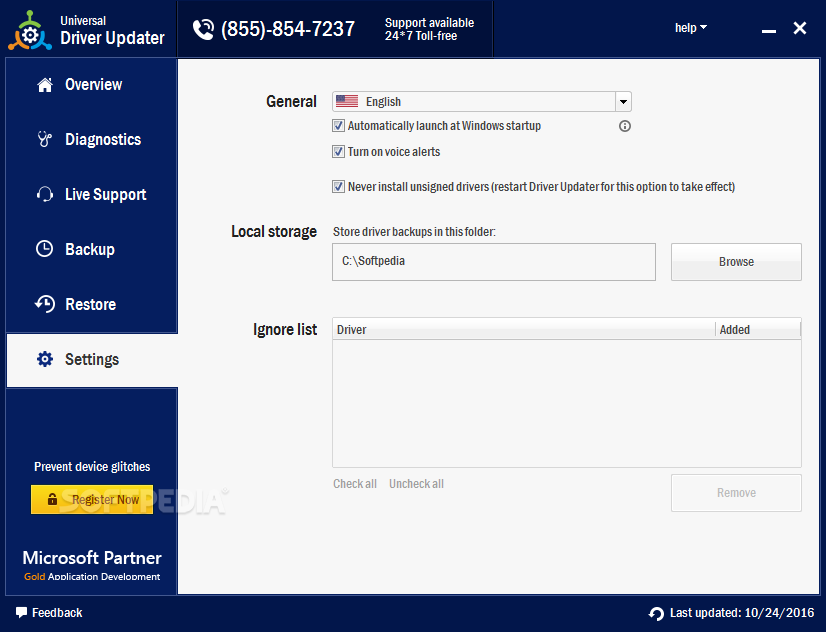The image size is (826, 632).
Task: Click the Browse button
Action: click(736, 262)
